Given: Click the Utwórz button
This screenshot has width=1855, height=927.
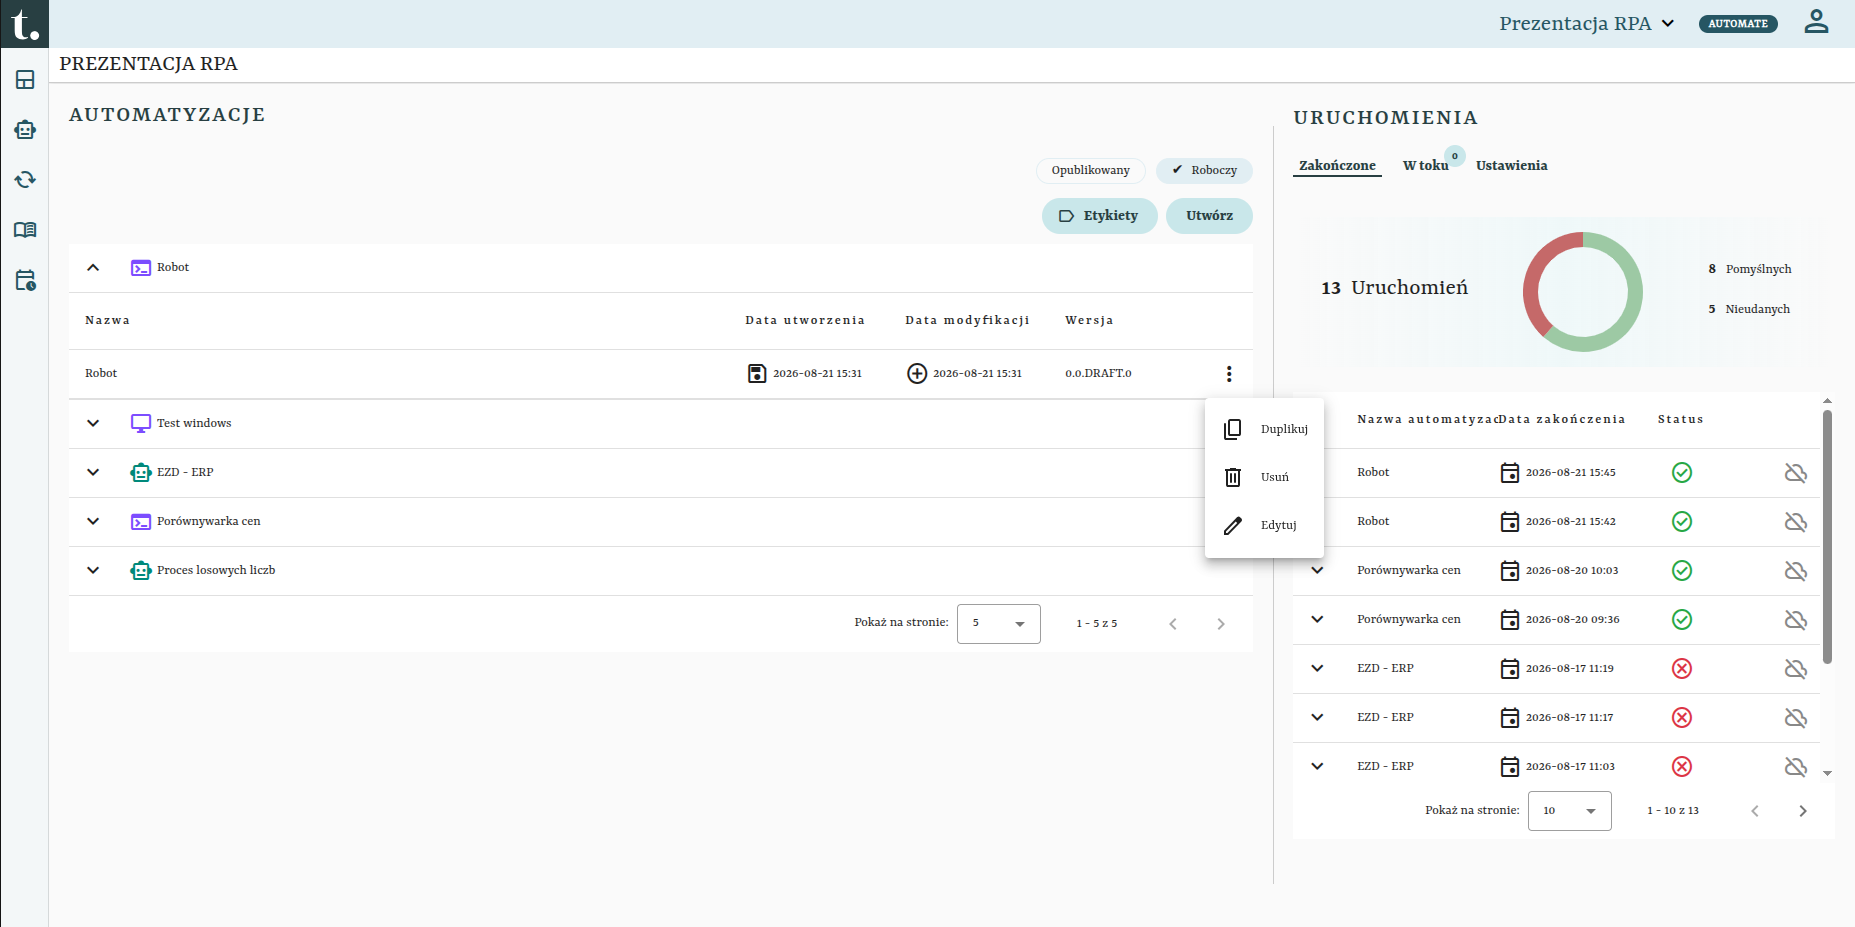Looking at the screenshot, I should 1209,216.
